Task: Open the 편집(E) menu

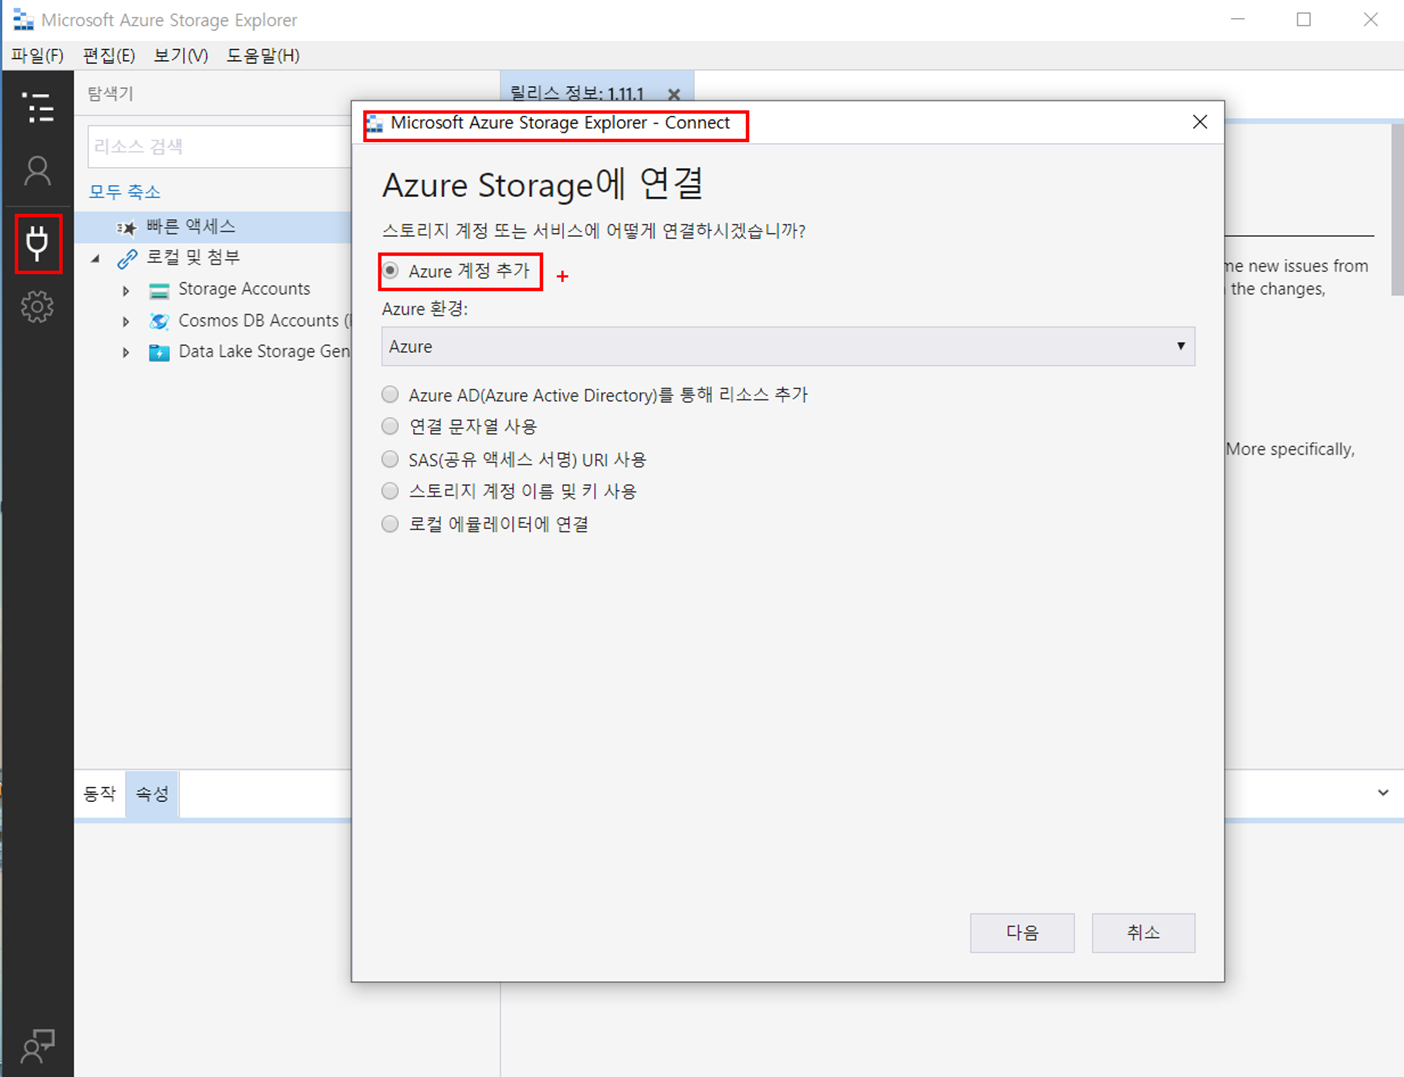Action: pos(109,55)
